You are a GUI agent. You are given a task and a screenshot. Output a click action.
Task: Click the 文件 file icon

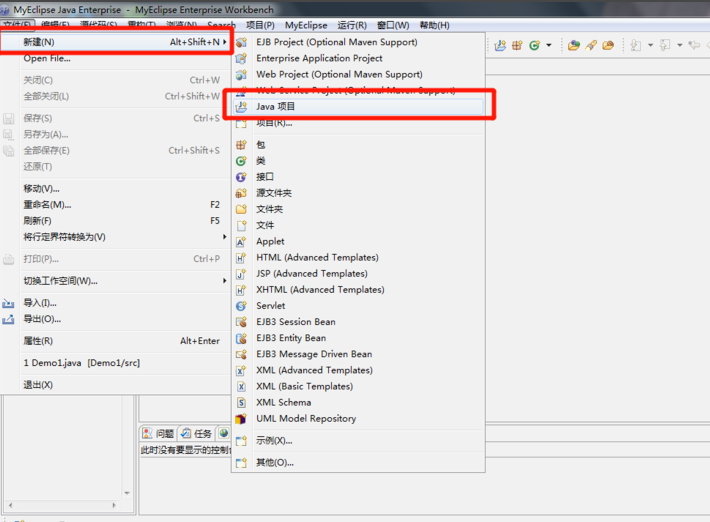241,225
